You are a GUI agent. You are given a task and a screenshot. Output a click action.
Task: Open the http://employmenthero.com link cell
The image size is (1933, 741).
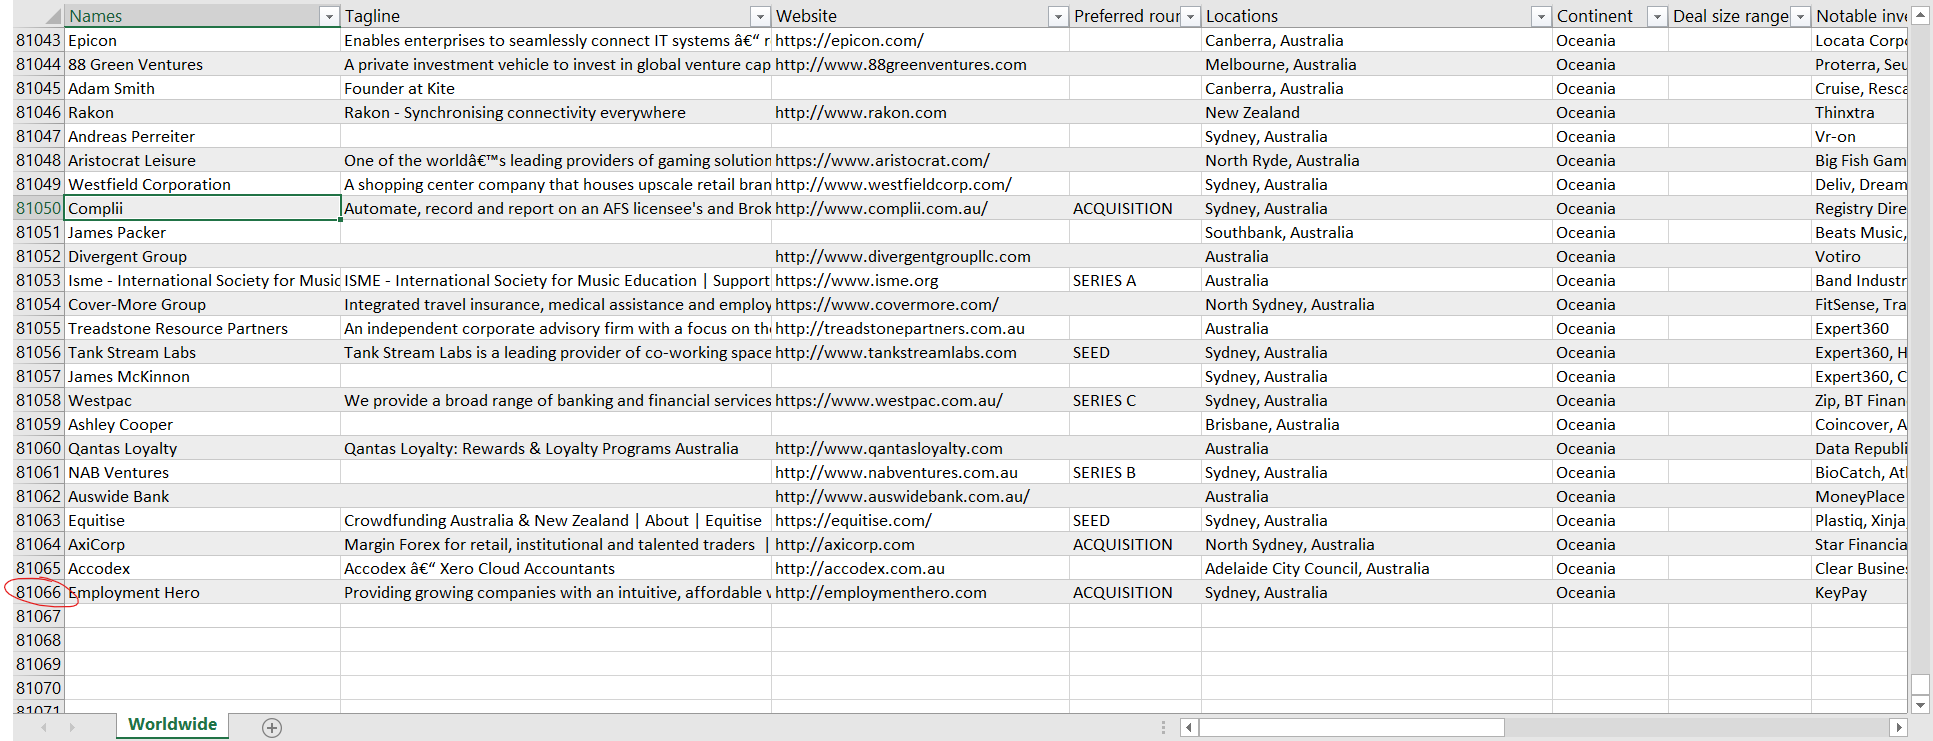(x=920, y=592)
